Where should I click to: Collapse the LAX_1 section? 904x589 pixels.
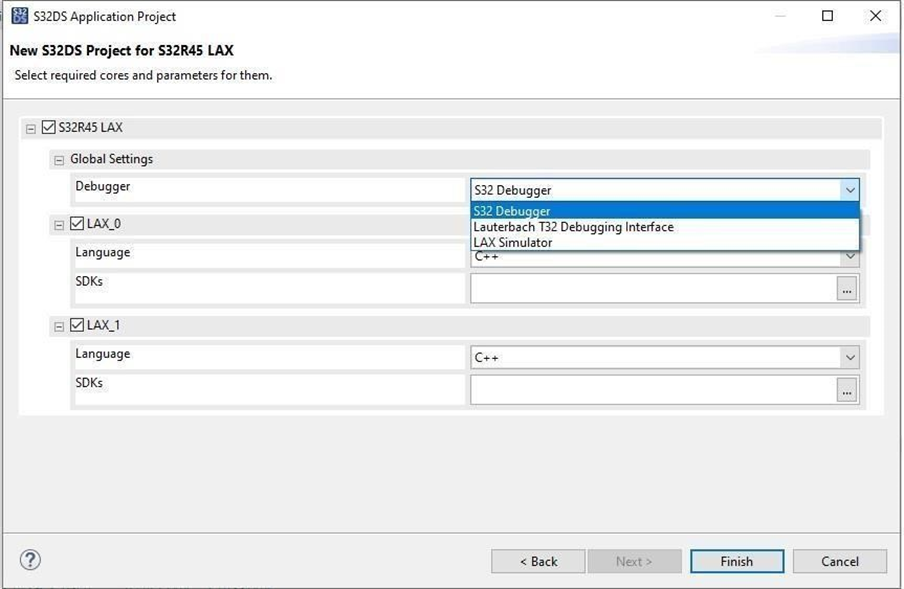59,324
